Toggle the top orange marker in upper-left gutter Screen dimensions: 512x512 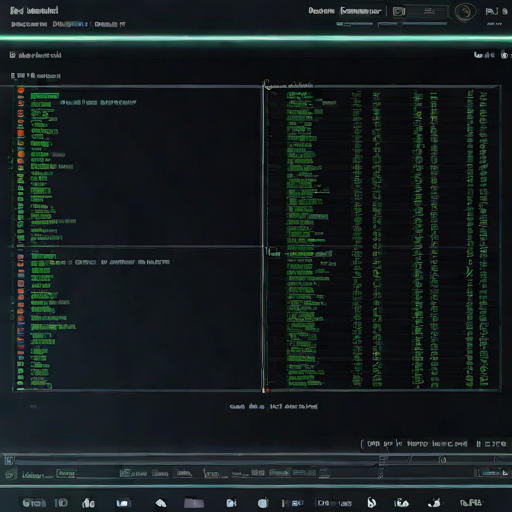(x=21, y=90)
